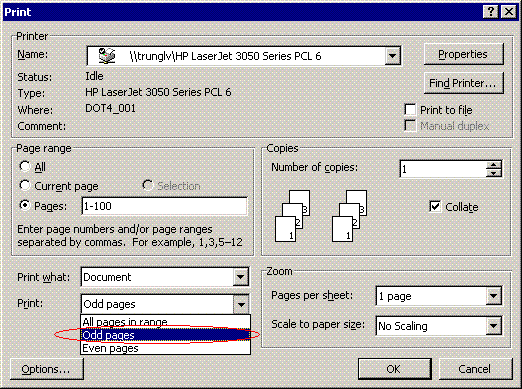
Task: Enable Print to file checkbox
Action: 410,110
